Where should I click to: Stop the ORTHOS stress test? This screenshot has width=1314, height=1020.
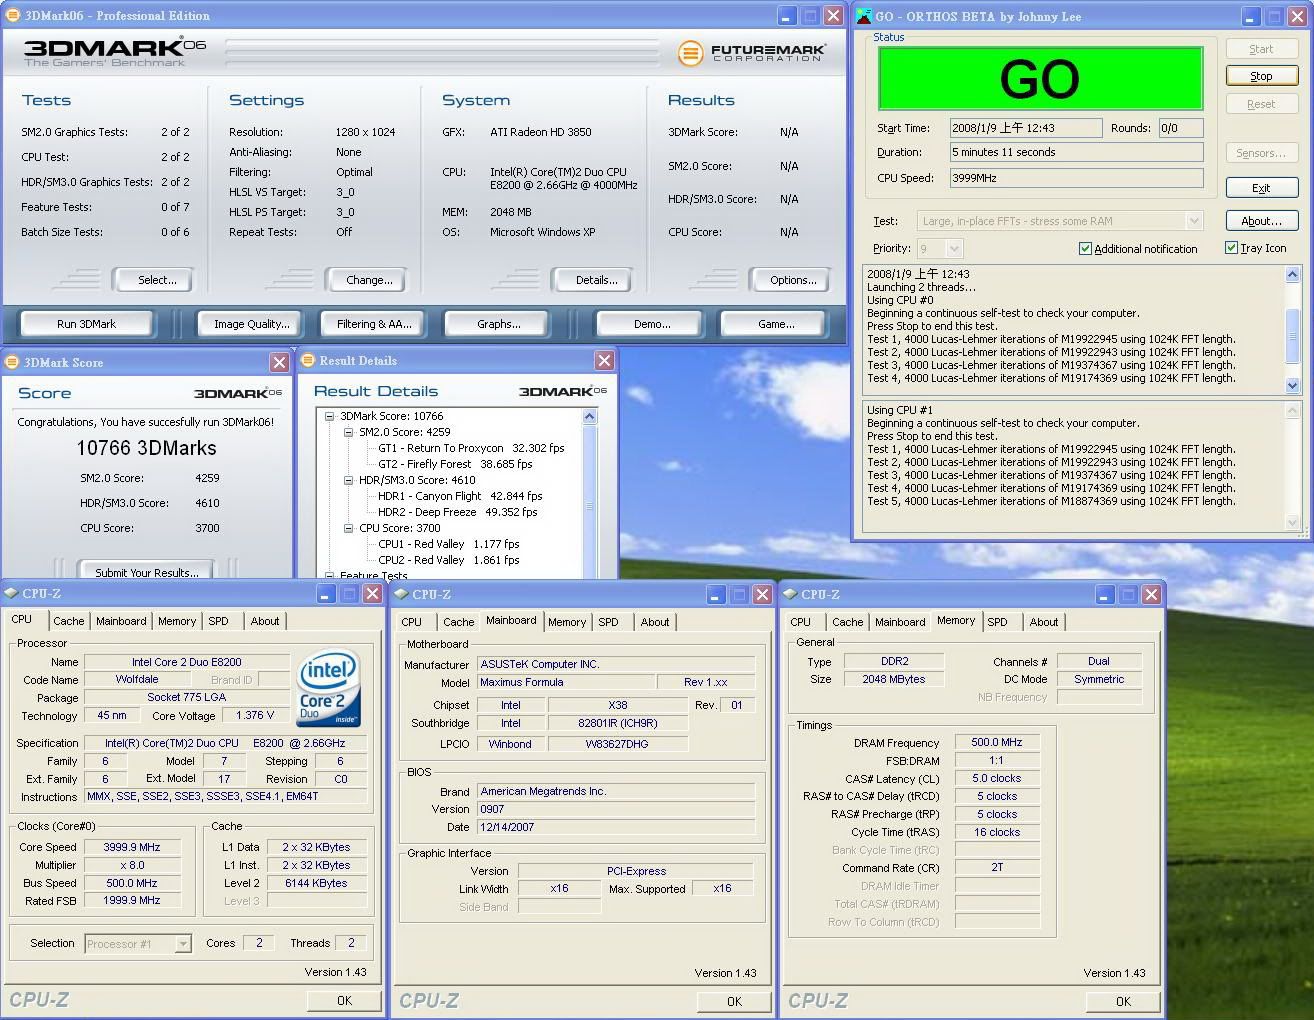[1261, 76]
